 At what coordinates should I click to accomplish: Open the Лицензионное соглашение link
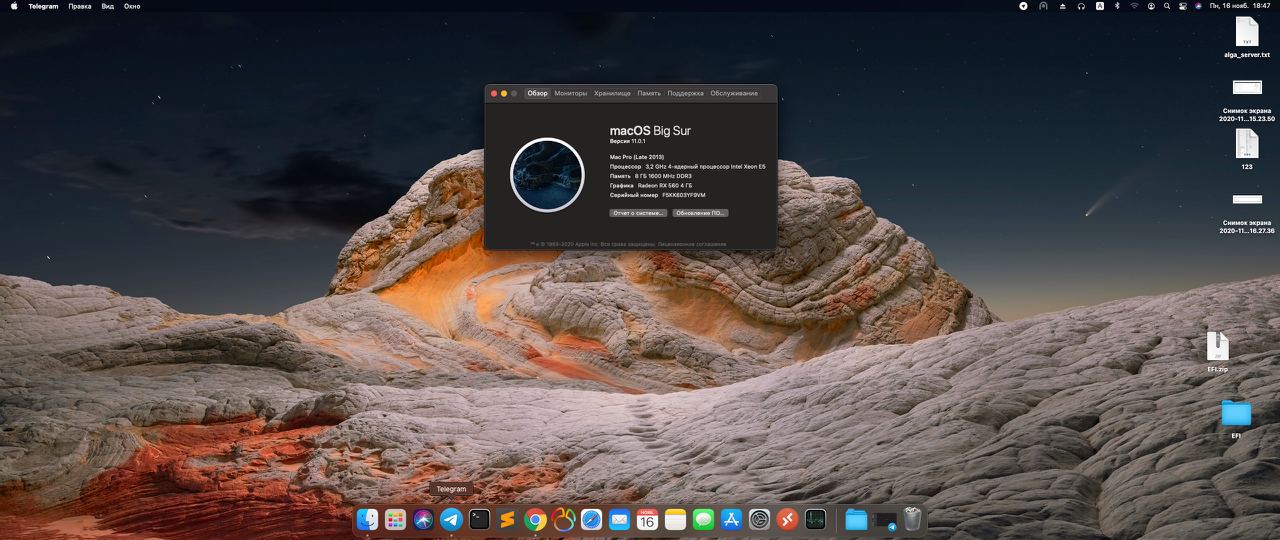click(693, 243)
